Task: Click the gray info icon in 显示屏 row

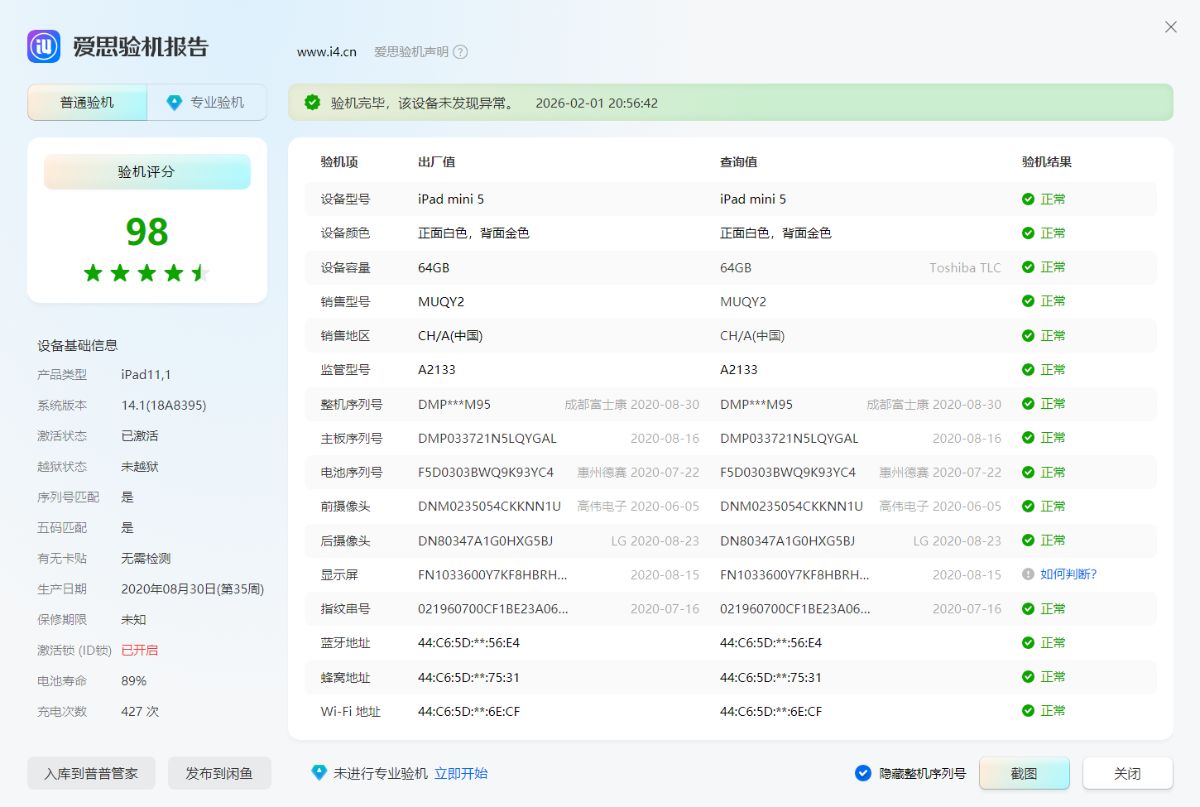Action: click(x=1027, y=574)
